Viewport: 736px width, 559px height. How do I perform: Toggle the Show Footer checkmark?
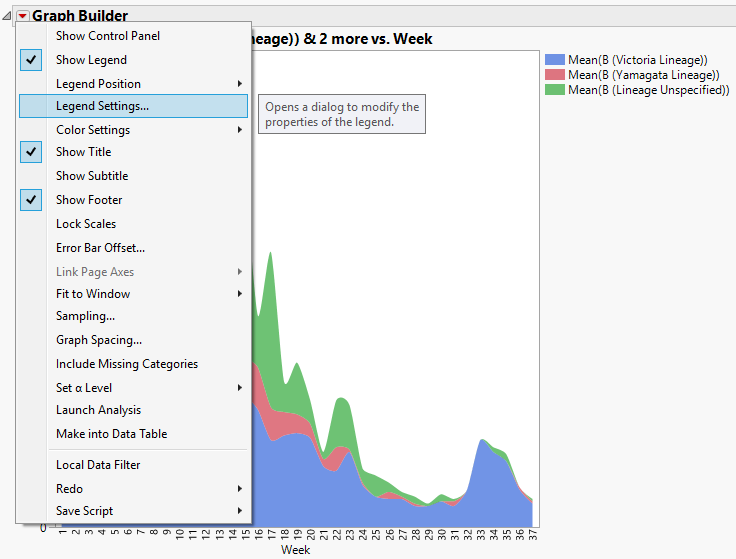tap(31, 200)
